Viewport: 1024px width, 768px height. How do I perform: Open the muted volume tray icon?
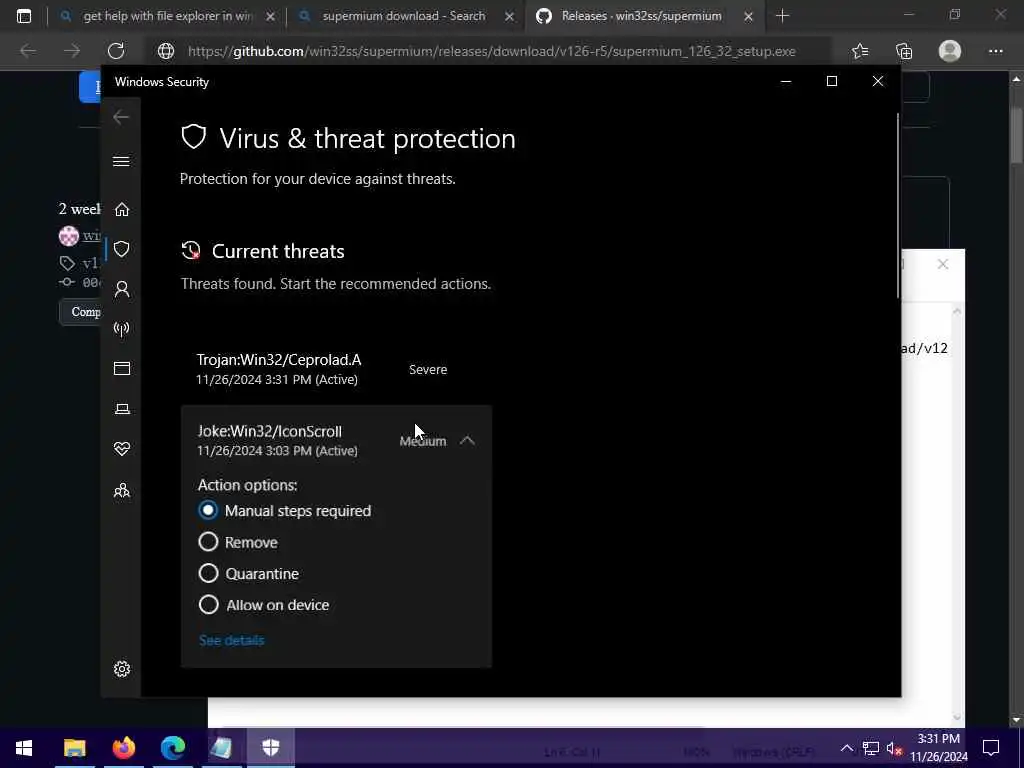[894, 748]
